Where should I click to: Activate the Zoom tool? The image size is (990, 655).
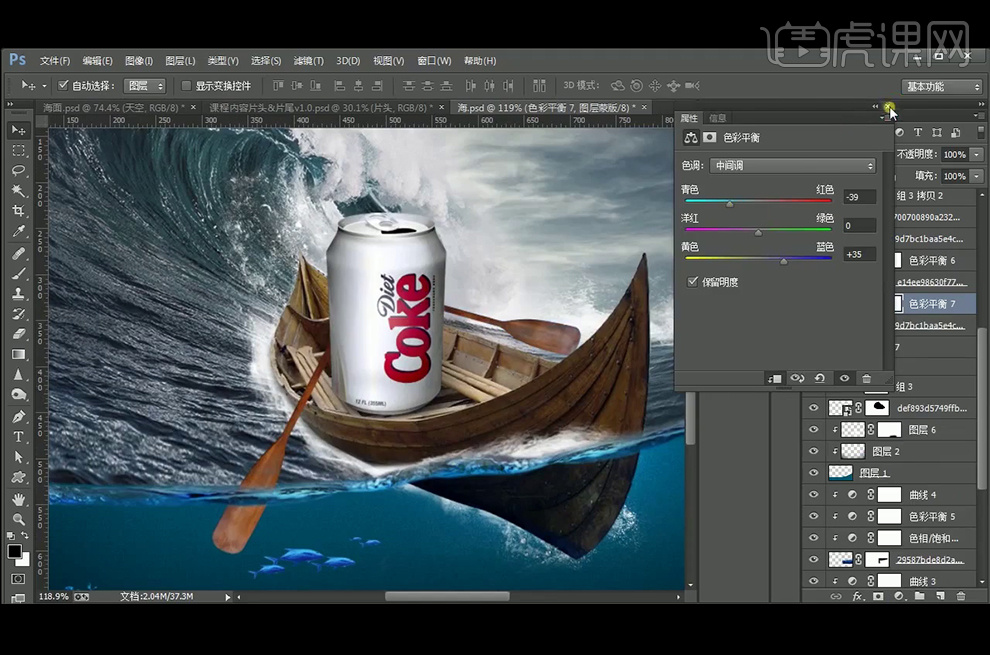[18, 519]
